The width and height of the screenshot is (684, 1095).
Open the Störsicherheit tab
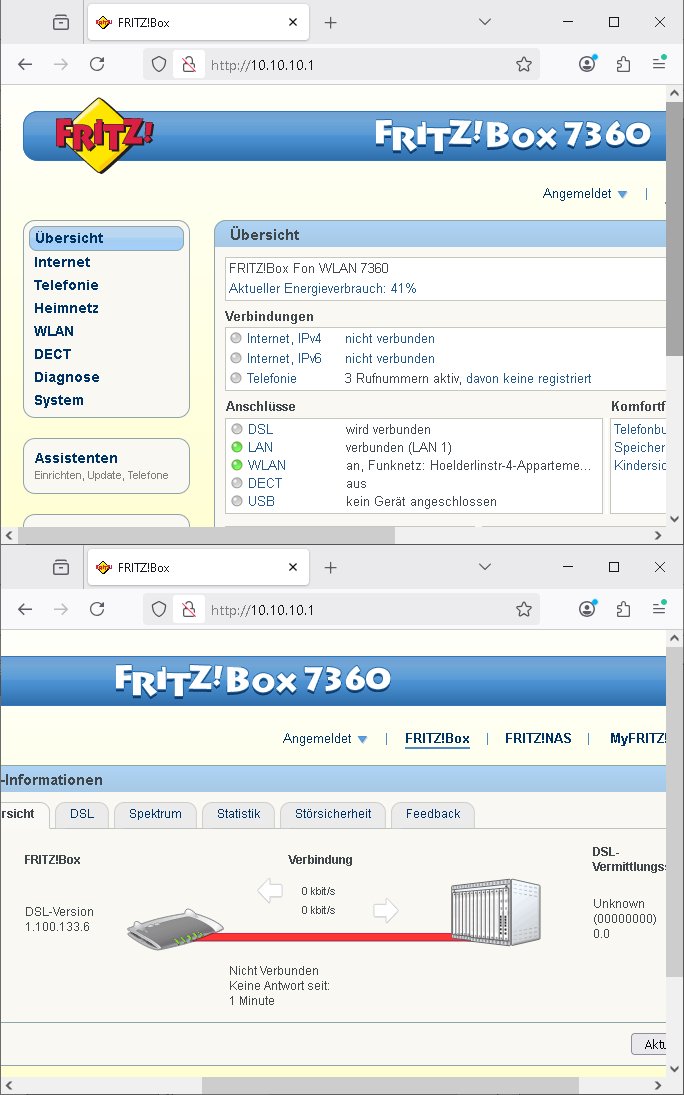click(333, 814)
